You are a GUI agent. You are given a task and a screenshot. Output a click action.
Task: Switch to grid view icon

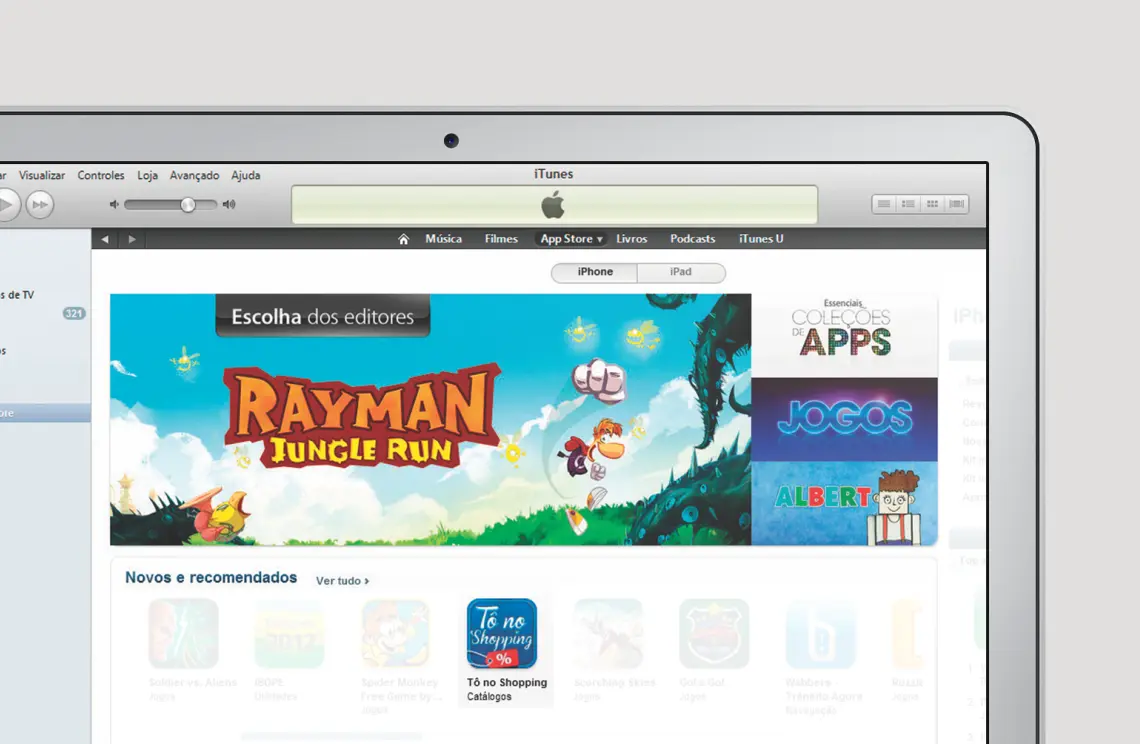point(932,204)
